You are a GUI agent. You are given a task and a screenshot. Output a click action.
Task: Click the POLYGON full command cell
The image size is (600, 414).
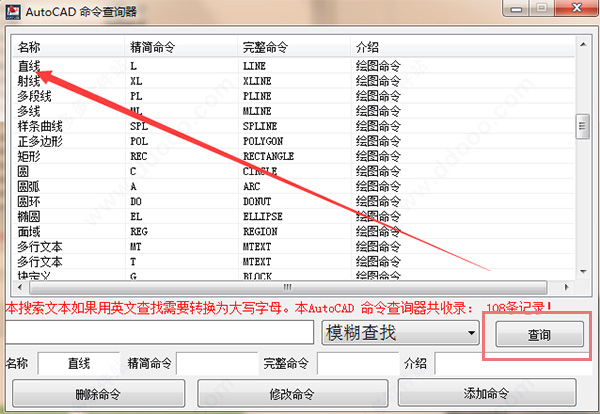click(263, 141)
